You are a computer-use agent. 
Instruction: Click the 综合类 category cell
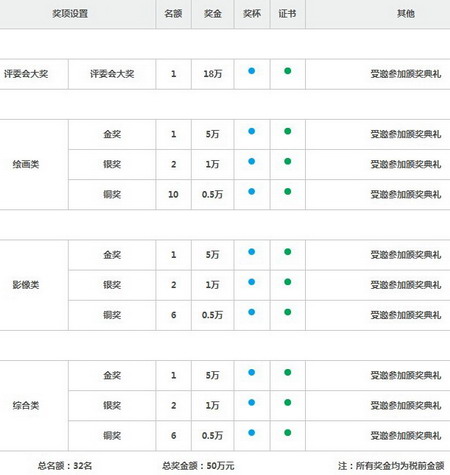point(26,406)
